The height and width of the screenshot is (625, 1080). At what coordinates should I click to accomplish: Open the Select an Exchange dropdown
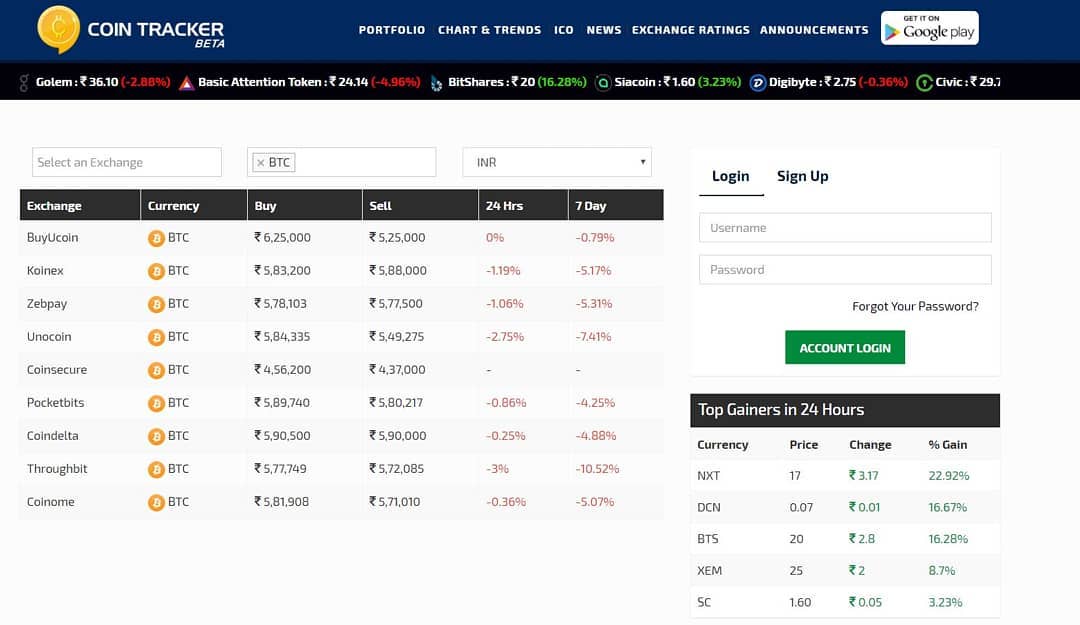coord(127,162)
